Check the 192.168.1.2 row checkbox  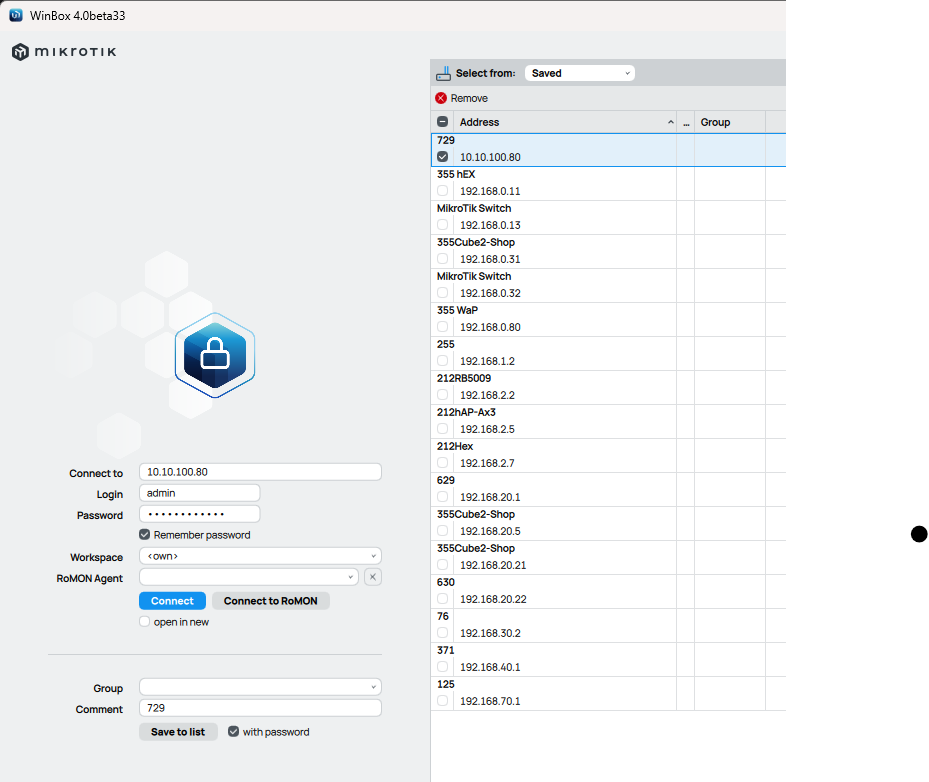point(443,361)
